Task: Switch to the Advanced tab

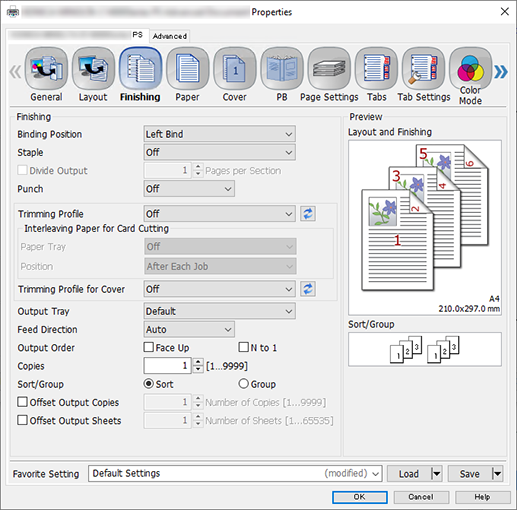Action: click(170, 36)
